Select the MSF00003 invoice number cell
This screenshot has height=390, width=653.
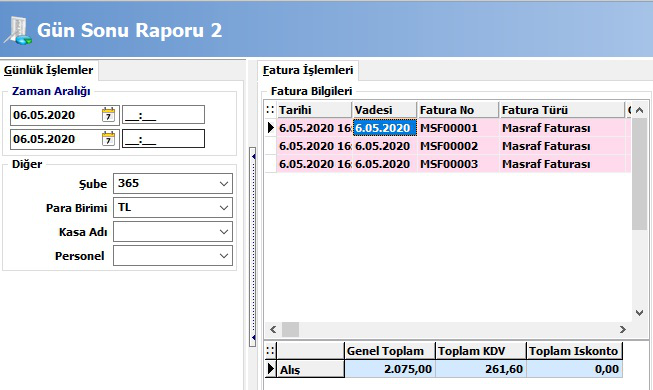point(458,164)
